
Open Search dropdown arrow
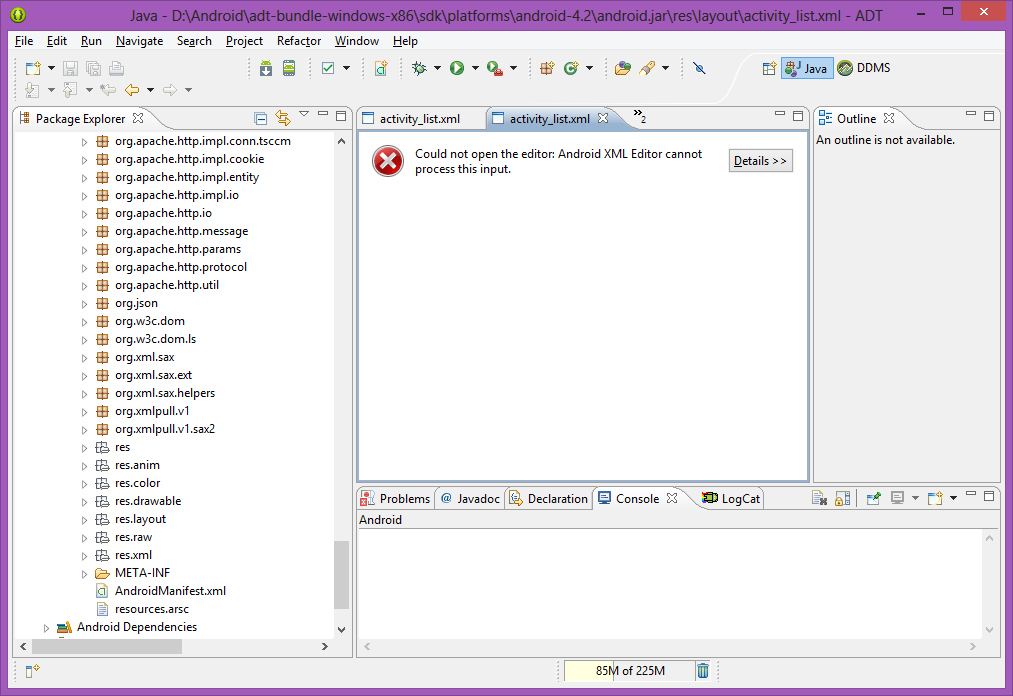coord(665,68)
